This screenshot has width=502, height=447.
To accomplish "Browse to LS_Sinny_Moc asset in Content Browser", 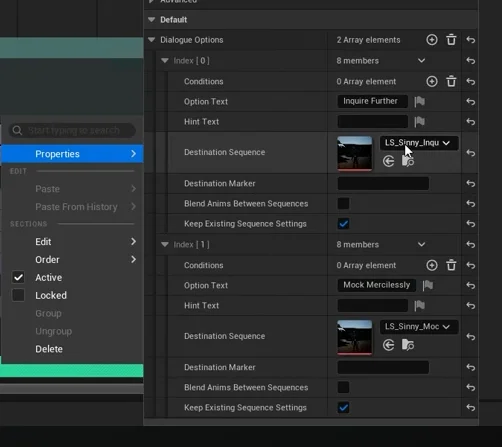I will click(408, 345).
